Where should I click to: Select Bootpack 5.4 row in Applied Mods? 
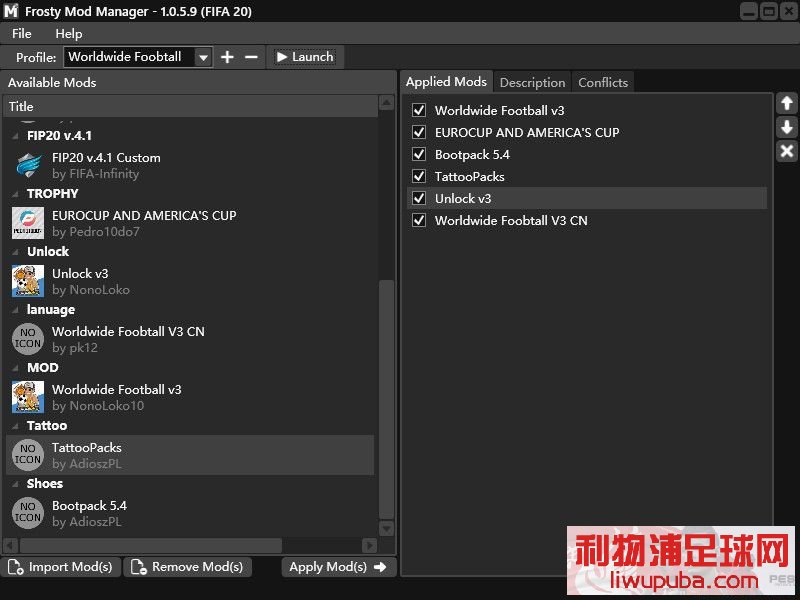[587, 154]
